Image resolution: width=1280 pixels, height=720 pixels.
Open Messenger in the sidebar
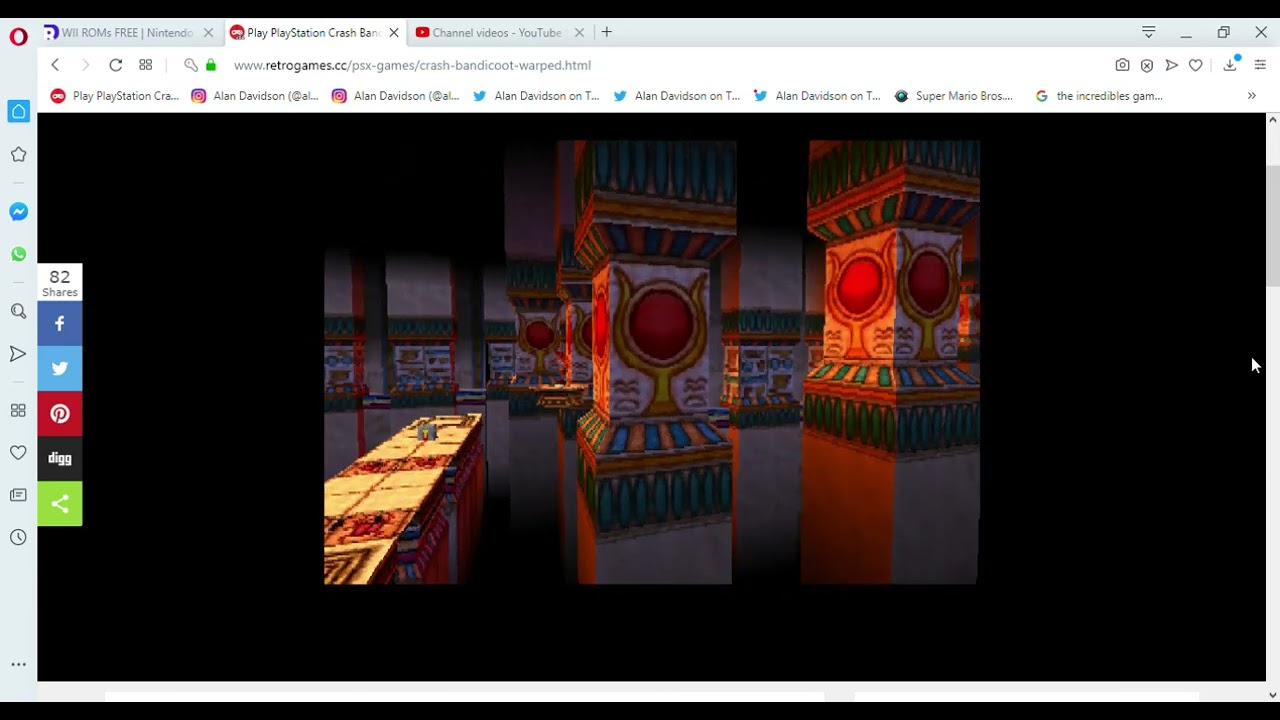point(18,212)
